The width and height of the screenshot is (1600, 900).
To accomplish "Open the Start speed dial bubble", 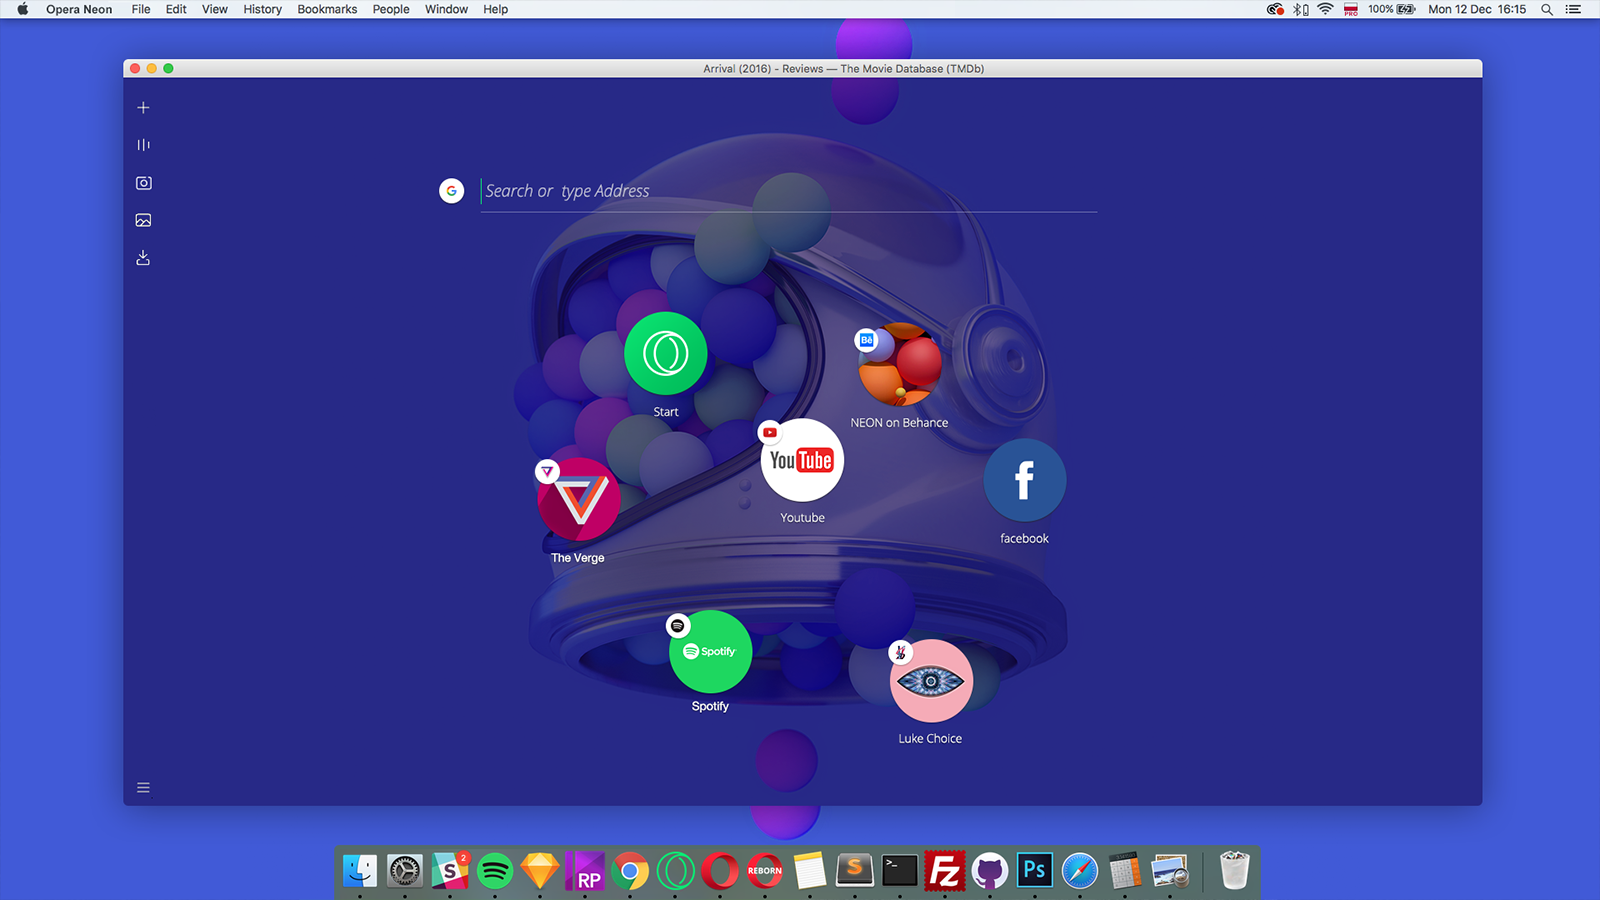I will 666,354.
